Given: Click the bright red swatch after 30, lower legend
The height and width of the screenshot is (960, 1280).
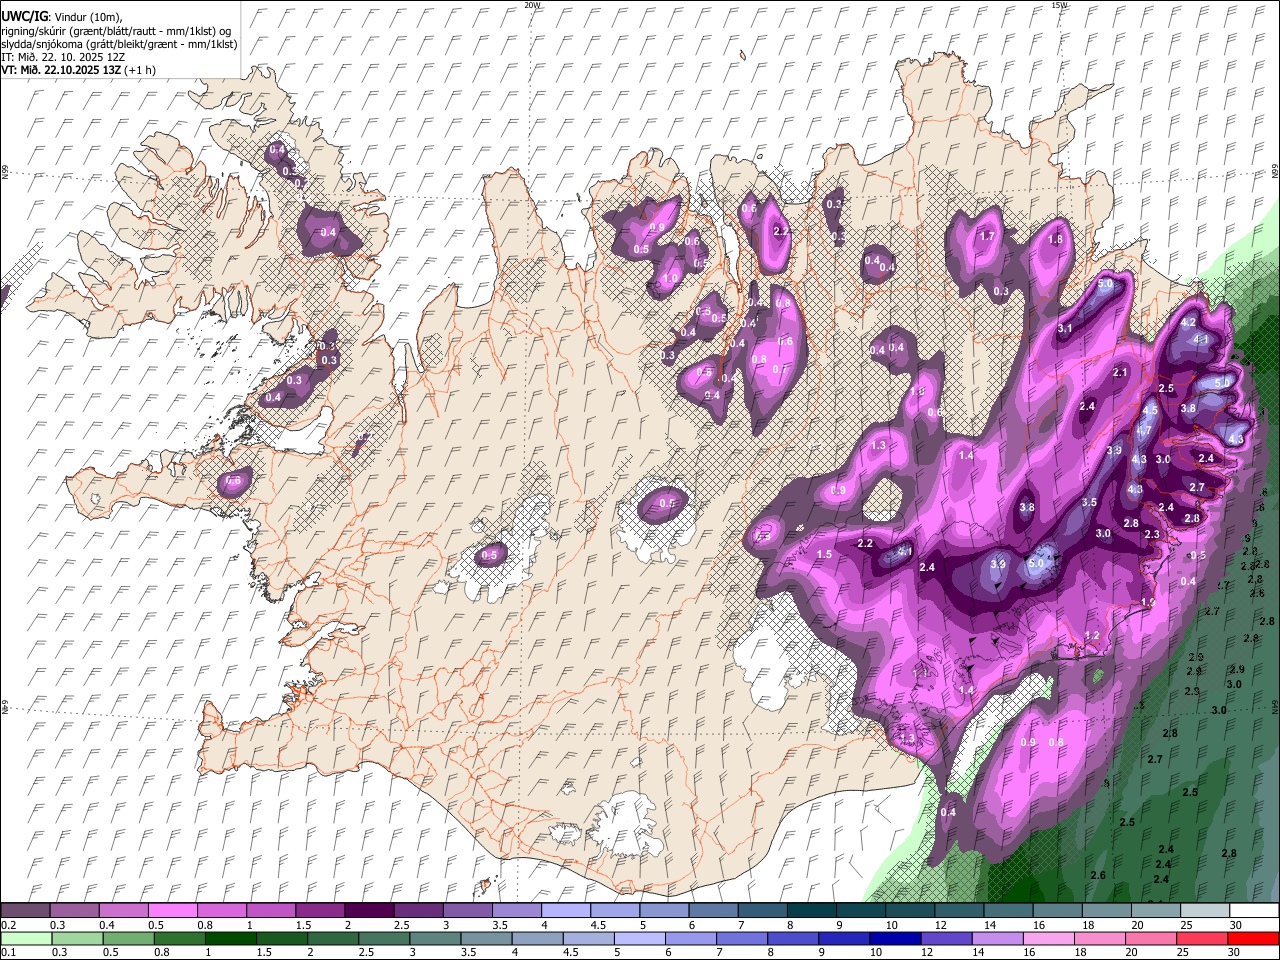Looking at the screenshot, I should (x=1252, y=939).
